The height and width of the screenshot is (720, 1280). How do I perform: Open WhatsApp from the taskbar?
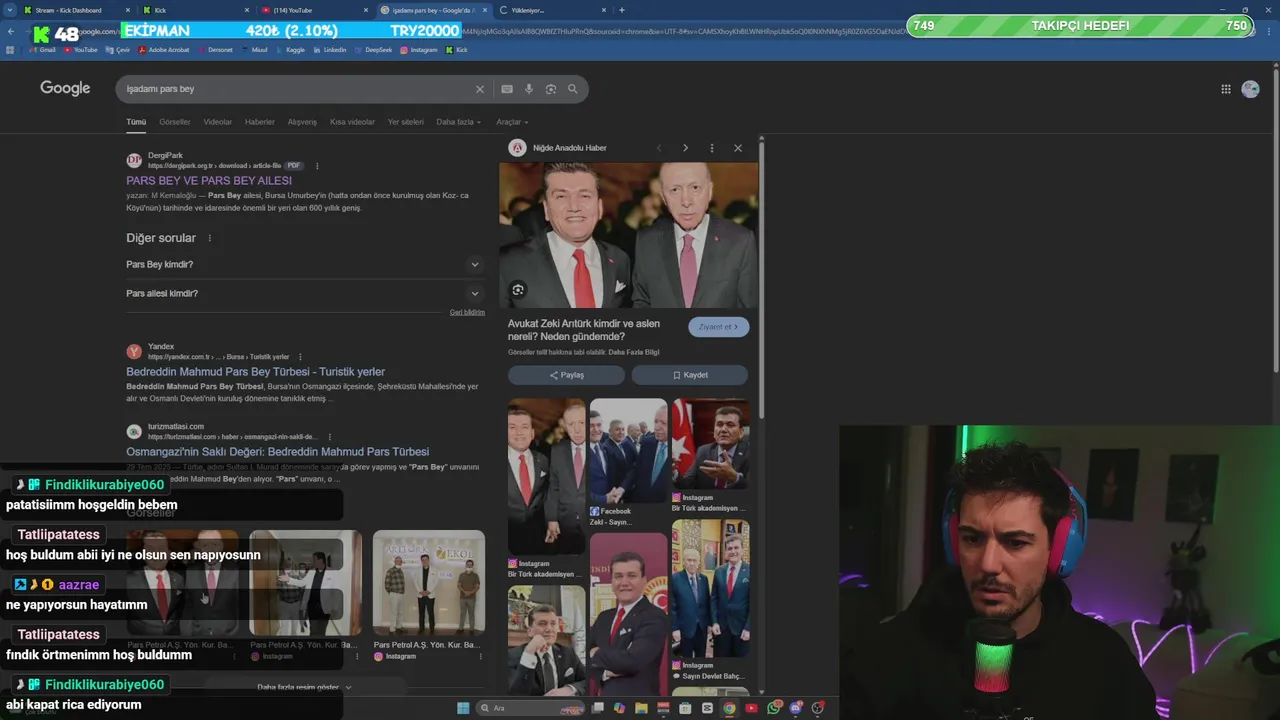click(x=774, y=708)
